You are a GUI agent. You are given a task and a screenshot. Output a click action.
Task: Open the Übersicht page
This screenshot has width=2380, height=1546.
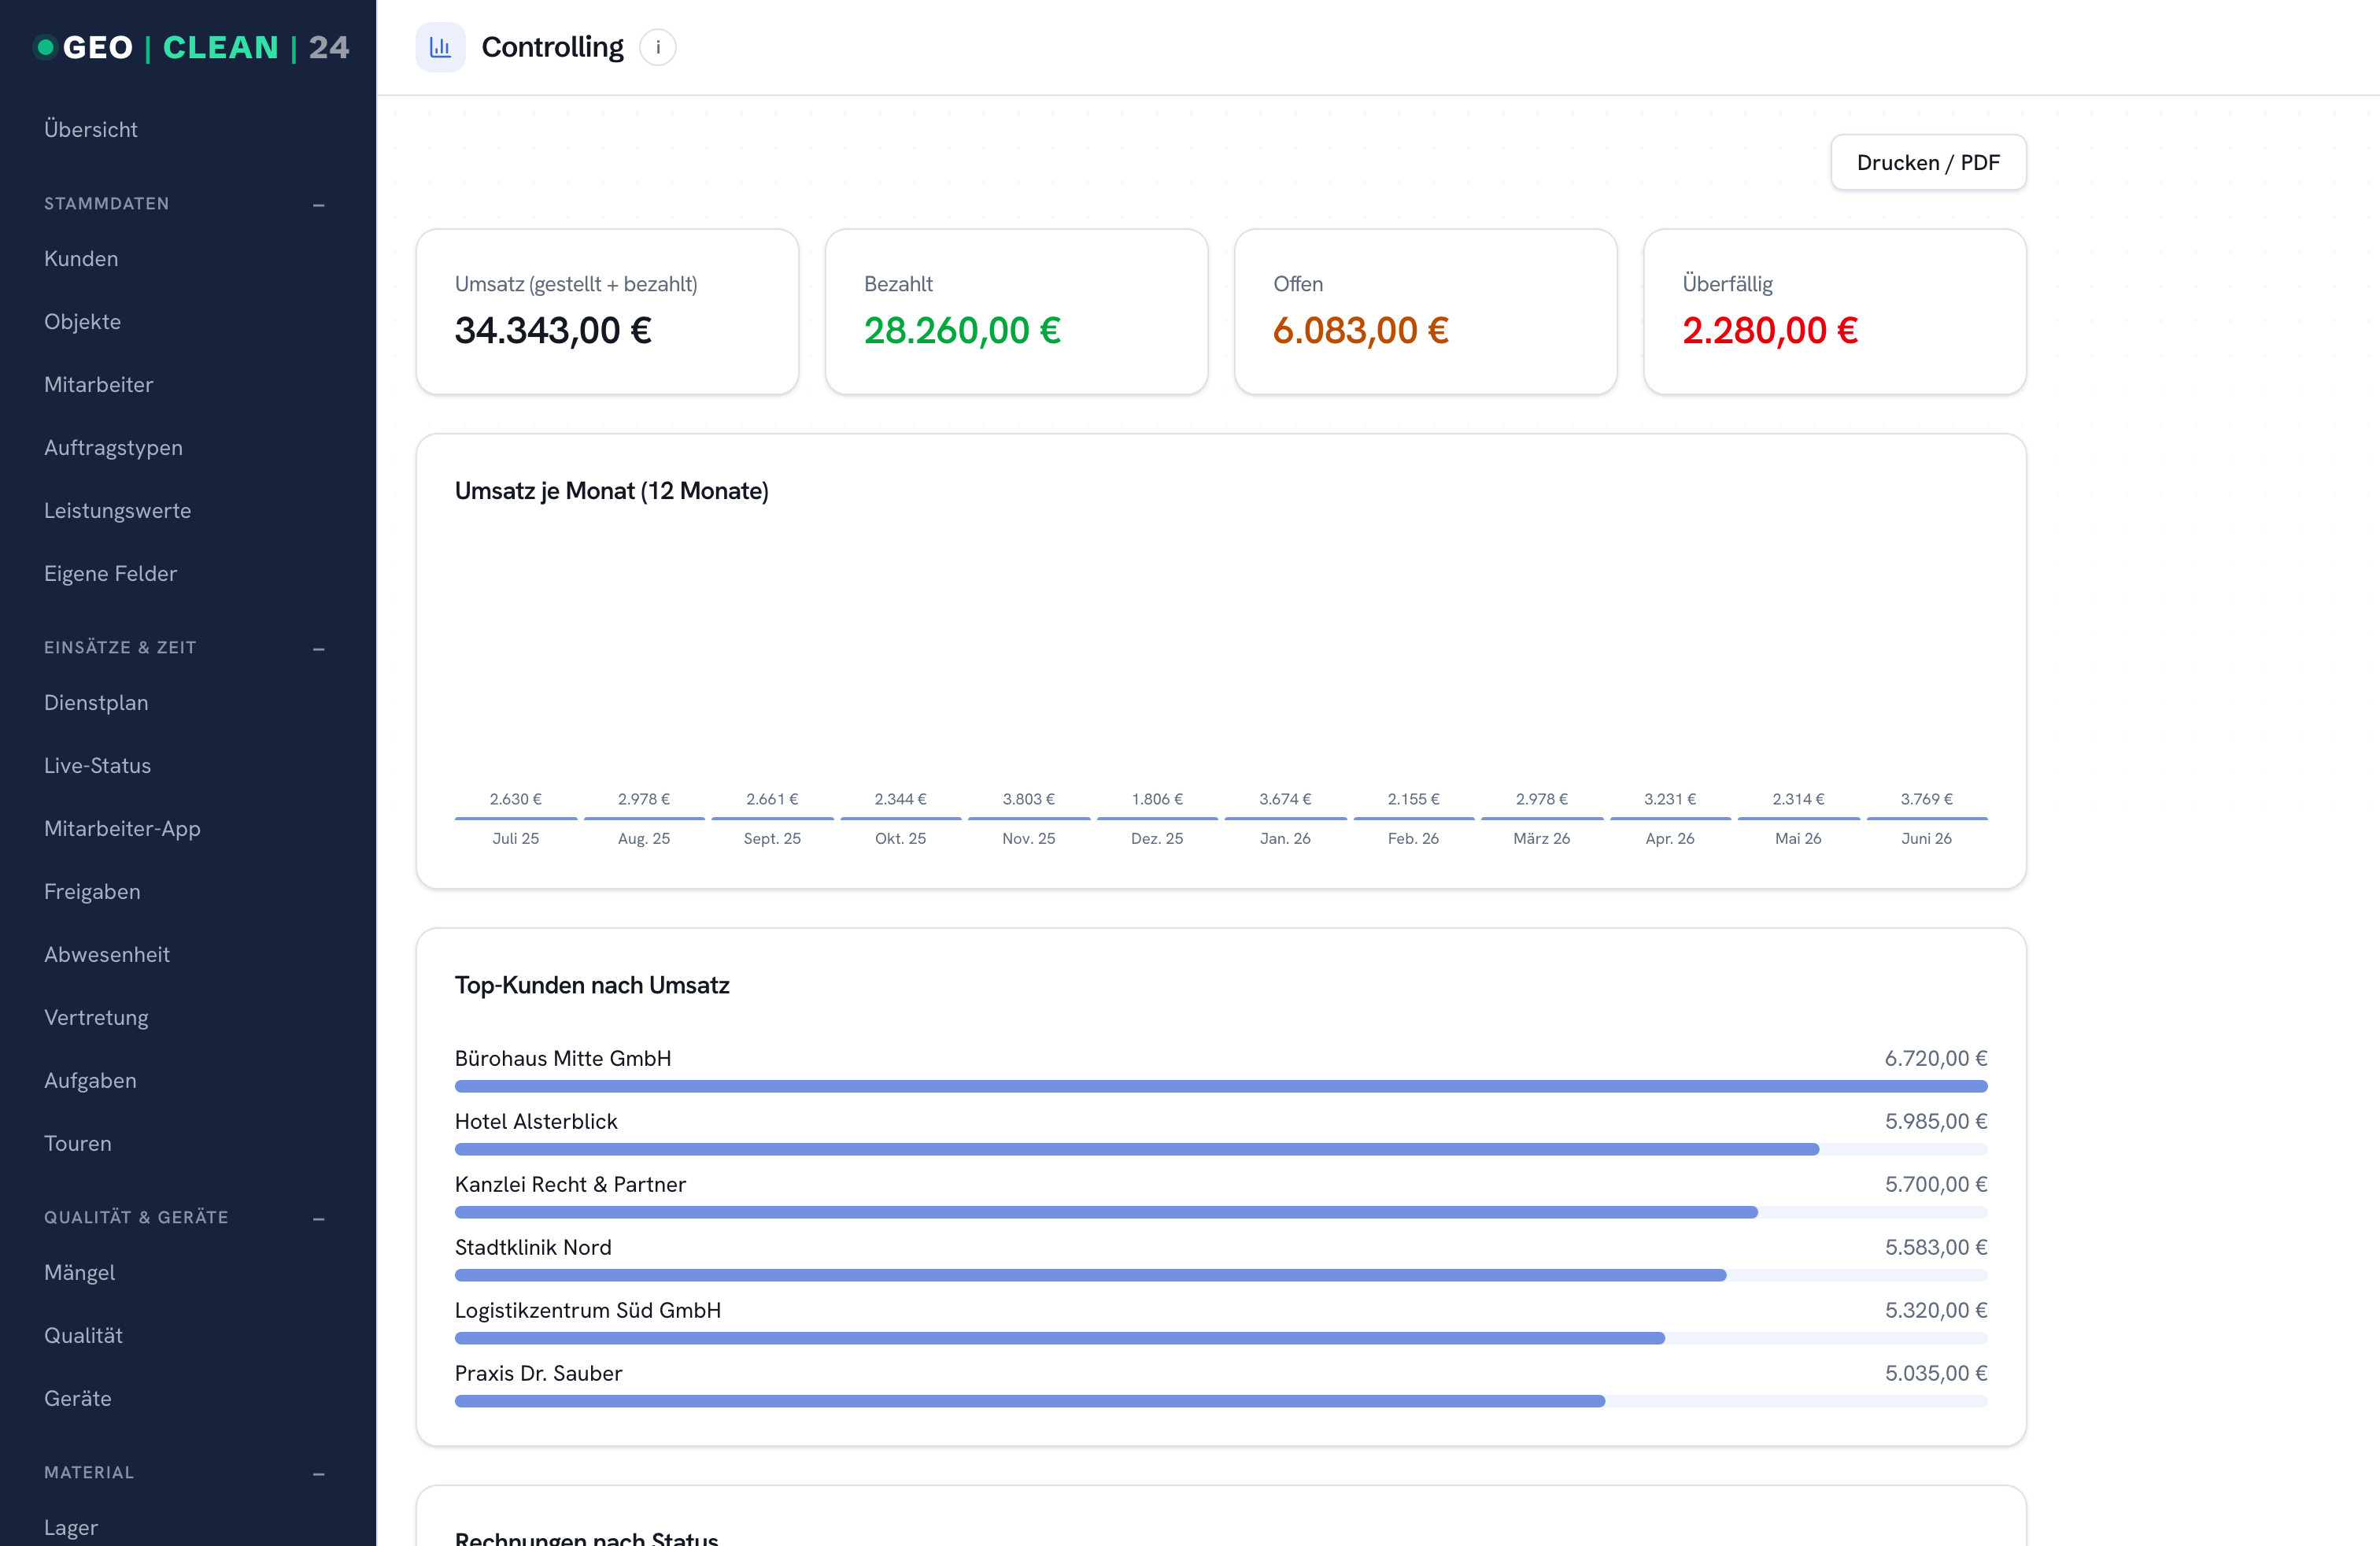91,129
